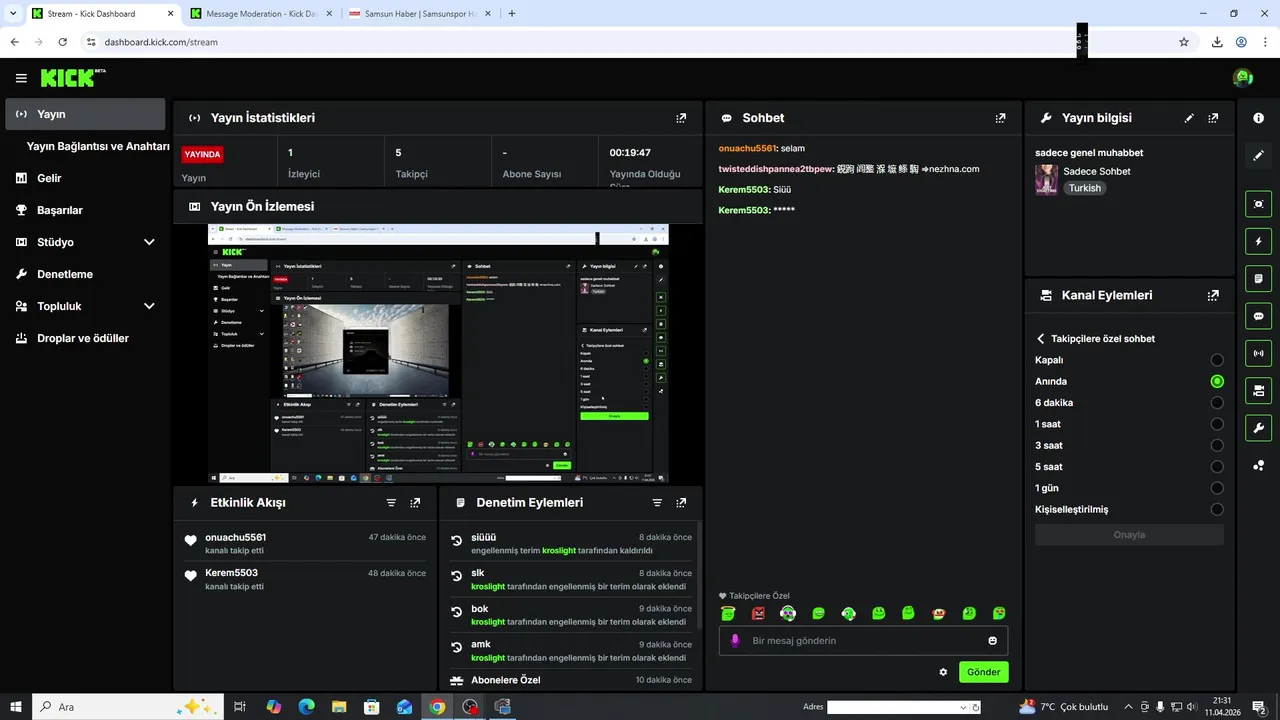Expand the Stüdyo menu chevron
This screenshot has height=720, width=1280.
click(149, 242)
